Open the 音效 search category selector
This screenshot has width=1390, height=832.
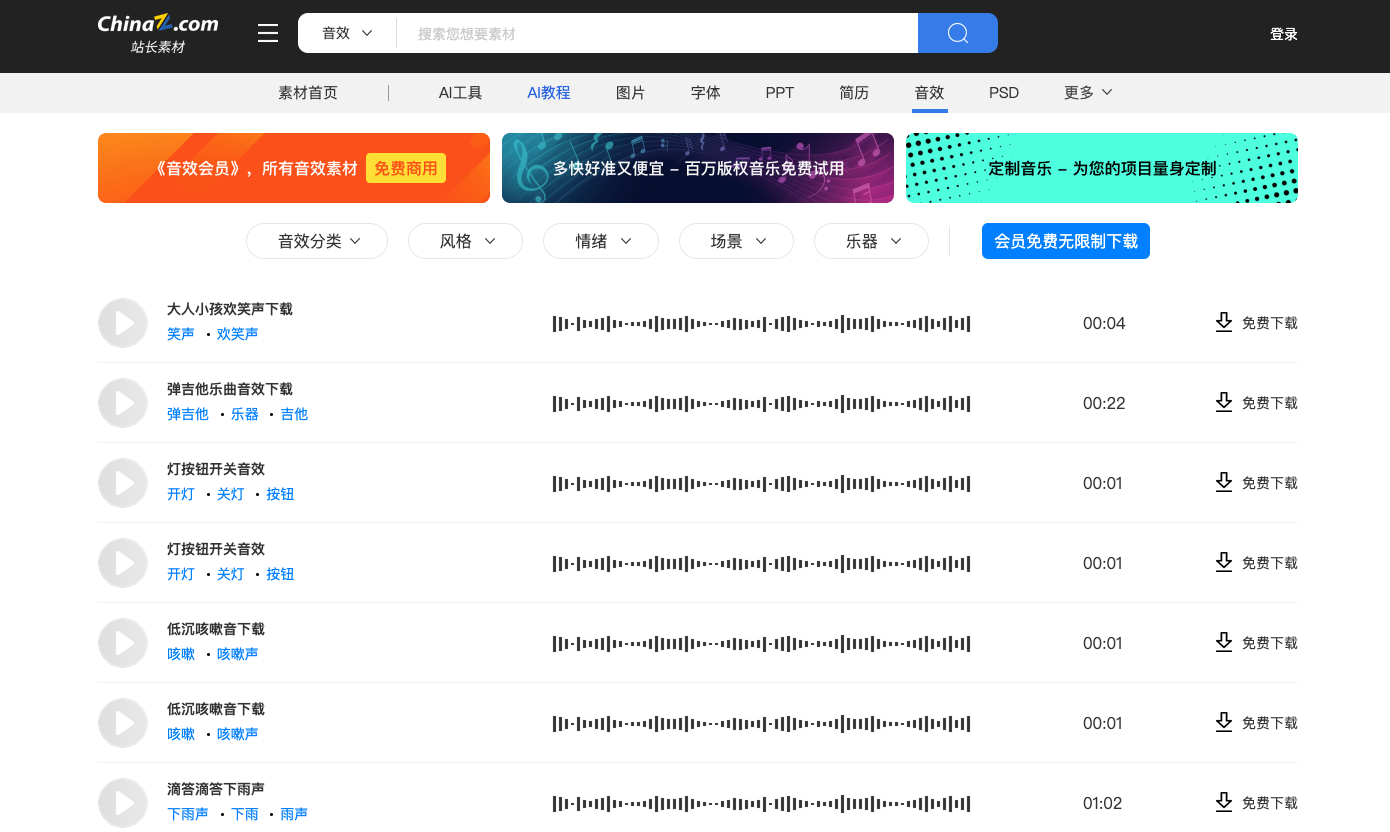coord(347,33)
